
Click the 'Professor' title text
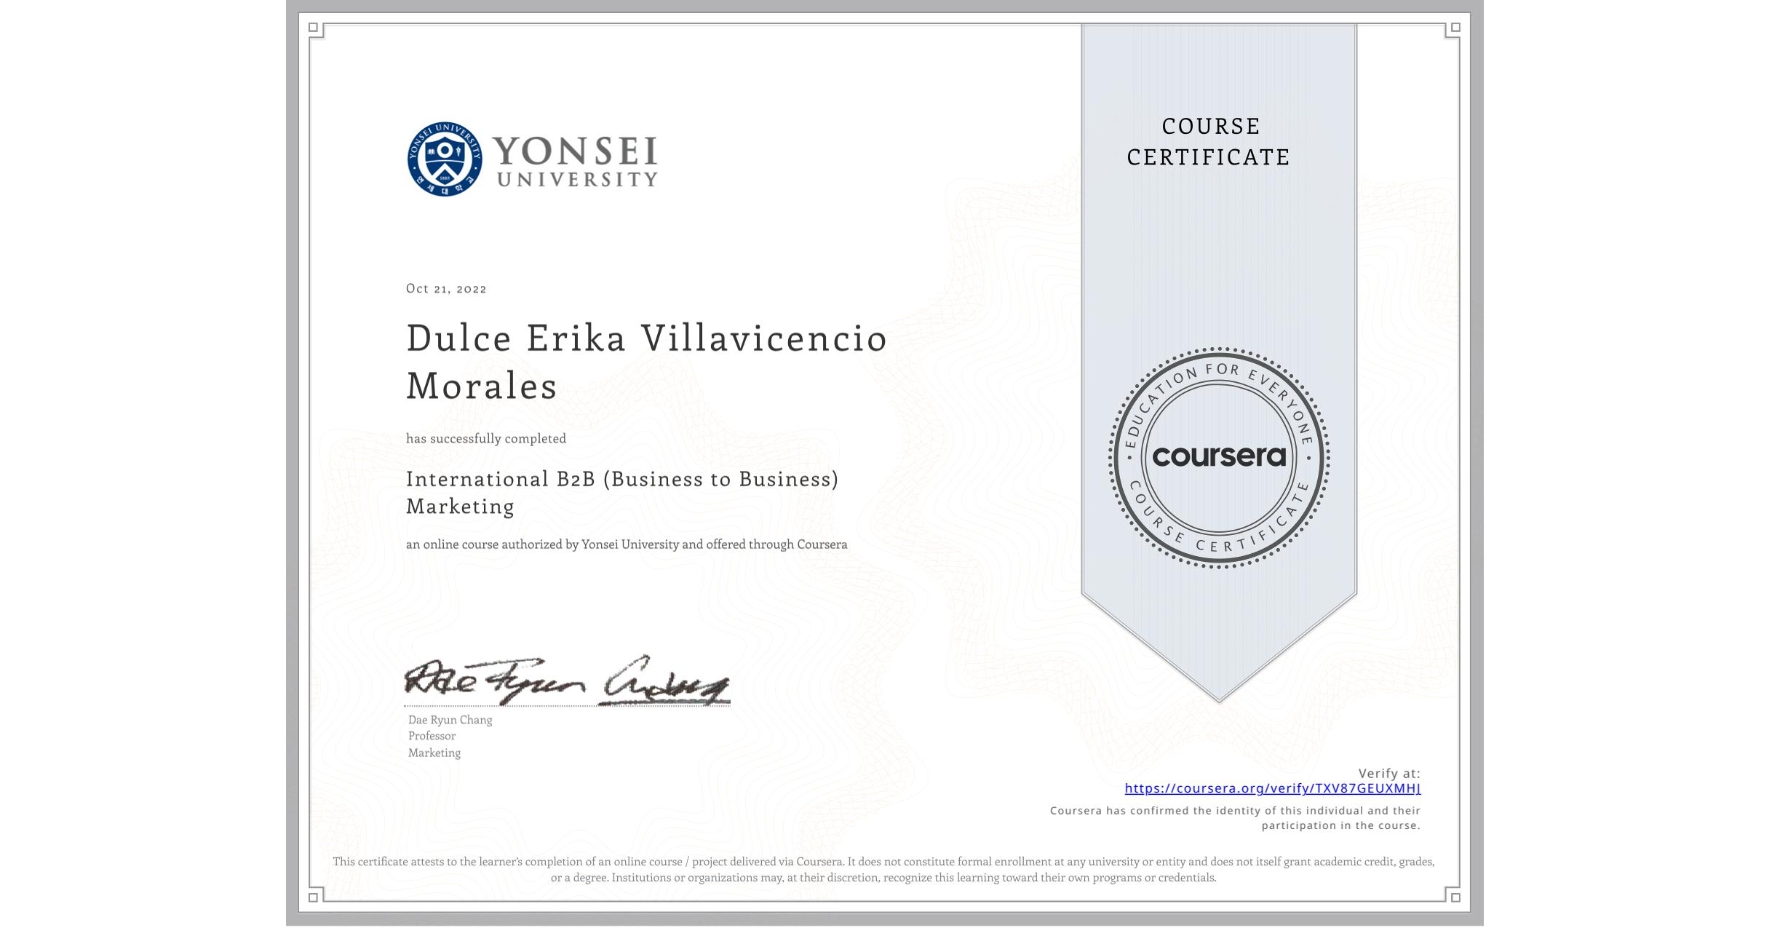pyautogui.click(x=432, y=736)
